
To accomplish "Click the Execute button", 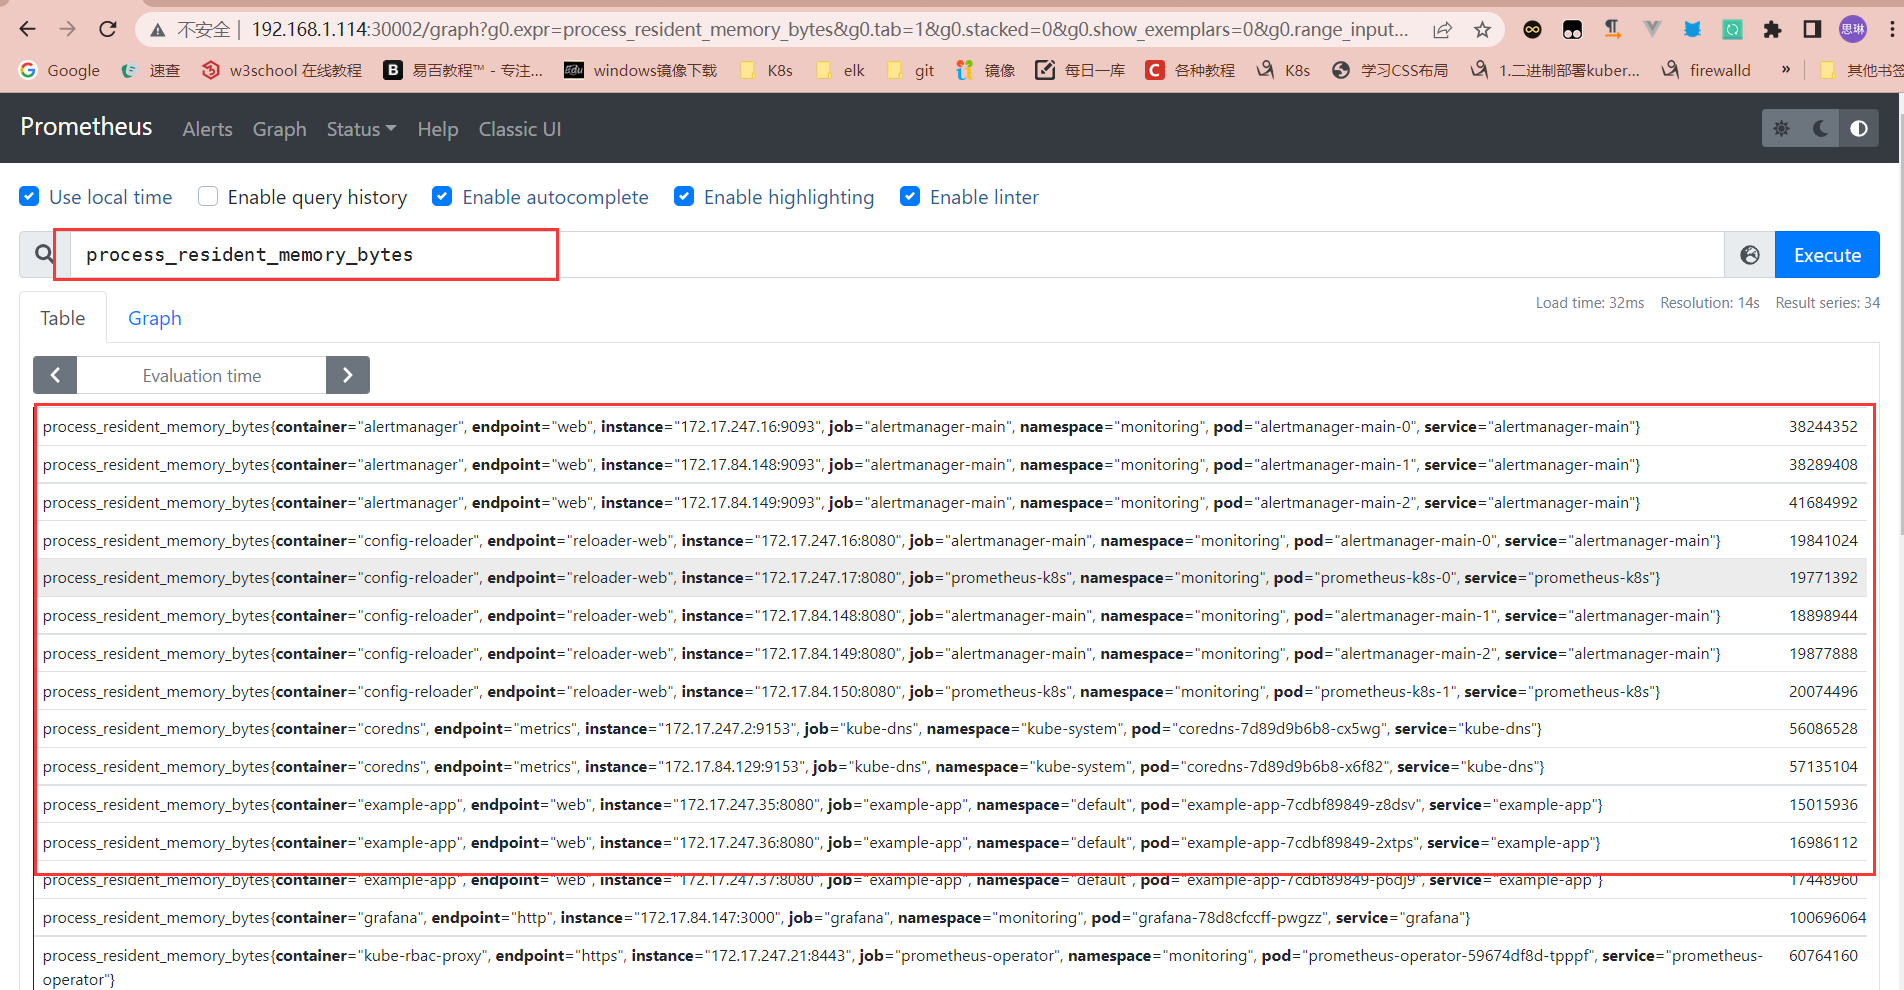I will (x=1827, y=255).
